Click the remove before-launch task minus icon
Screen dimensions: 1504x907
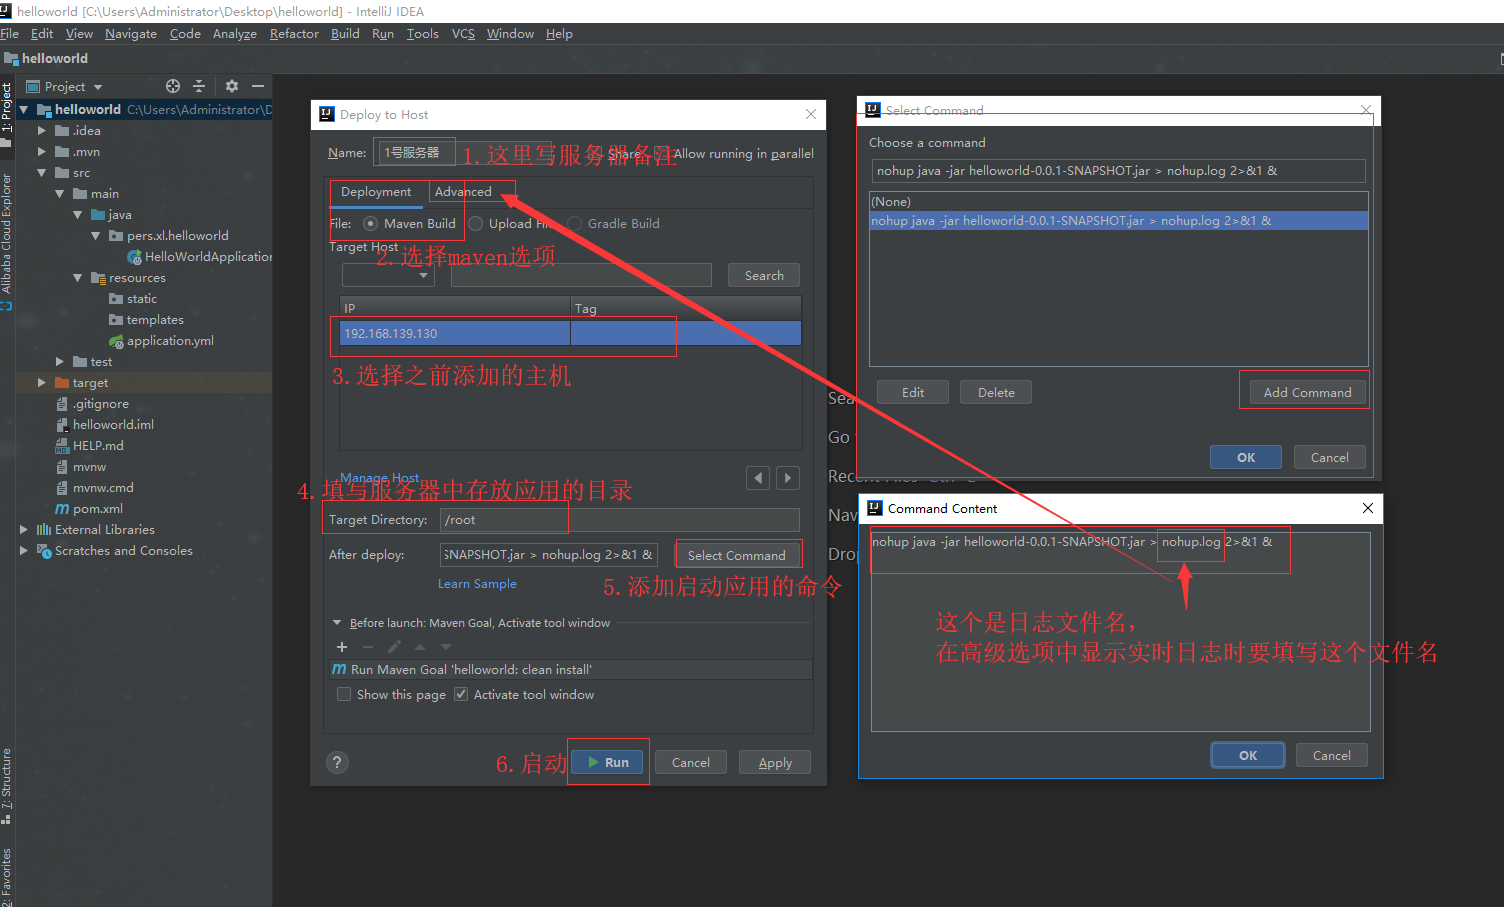[367, 647]
